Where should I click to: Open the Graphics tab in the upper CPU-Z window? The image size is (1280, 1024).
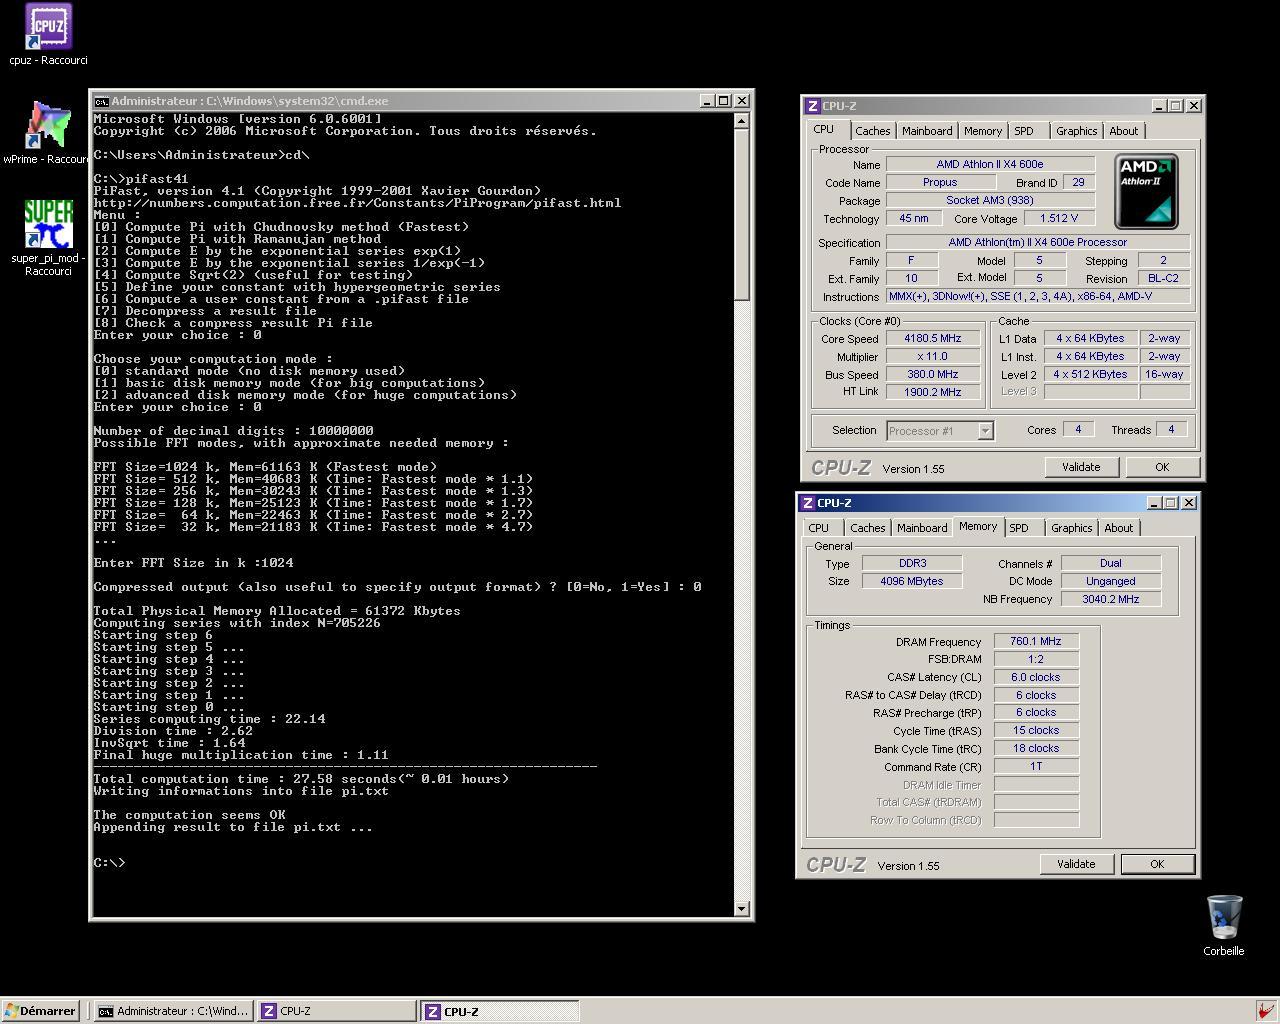[x=1077, y=131]
